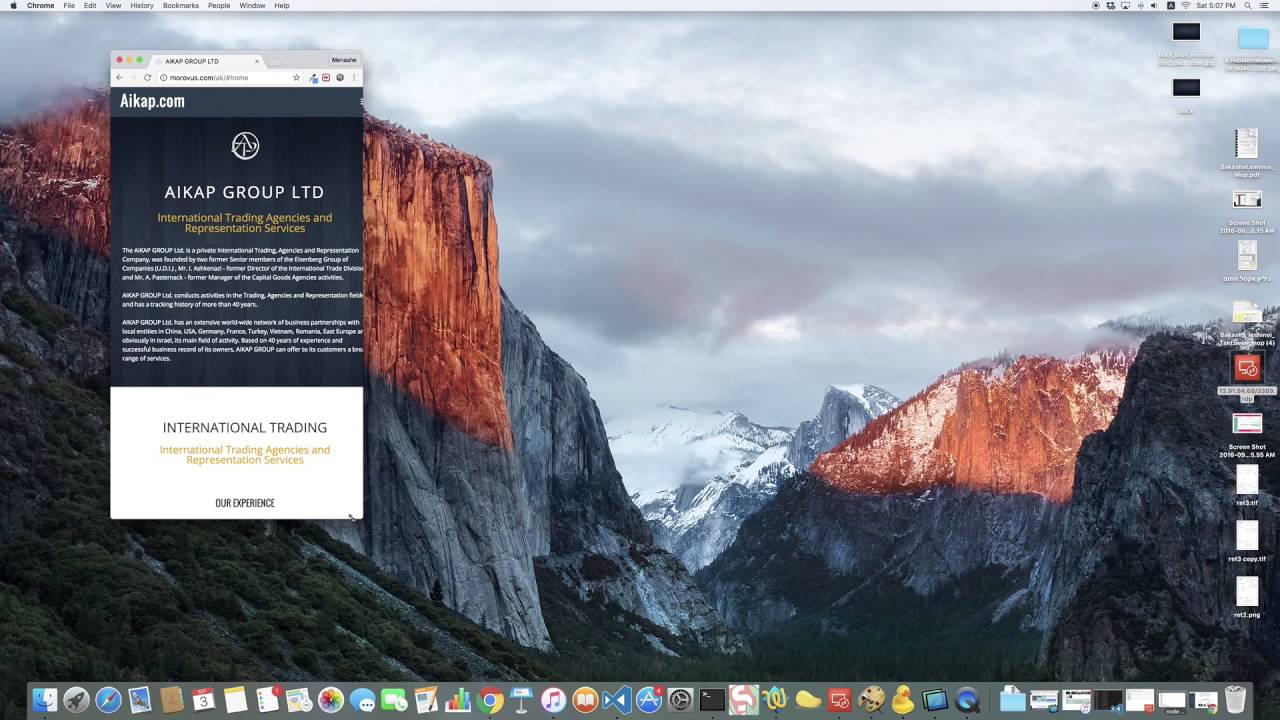Open App Store from the Dock

click(x=649, y=700)
